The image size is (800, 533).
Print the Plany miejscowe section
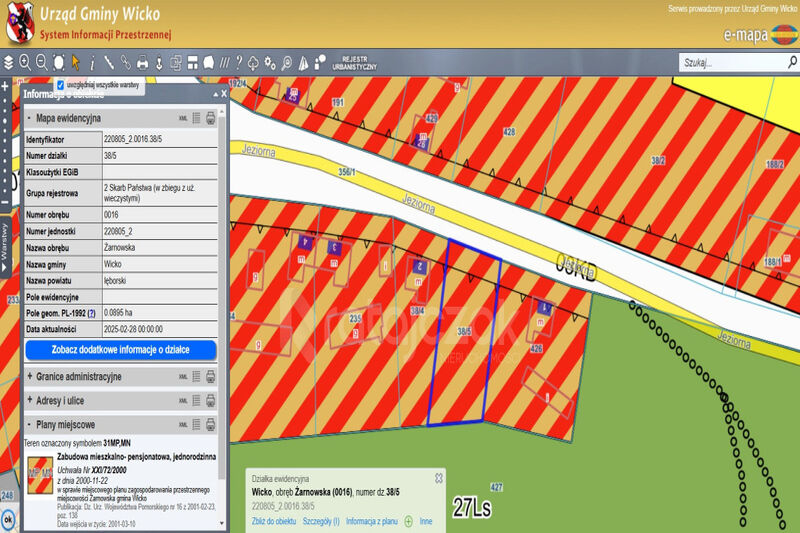point(211,424)
